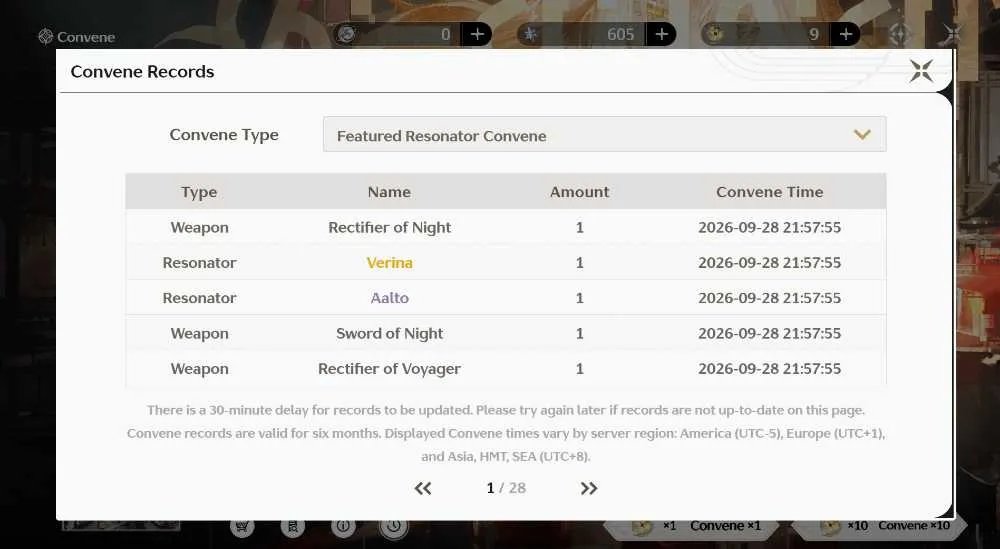The height and width of the screenshot is (549, 1000).
Task: Open the convene details info icon
Action: (343, 526)
